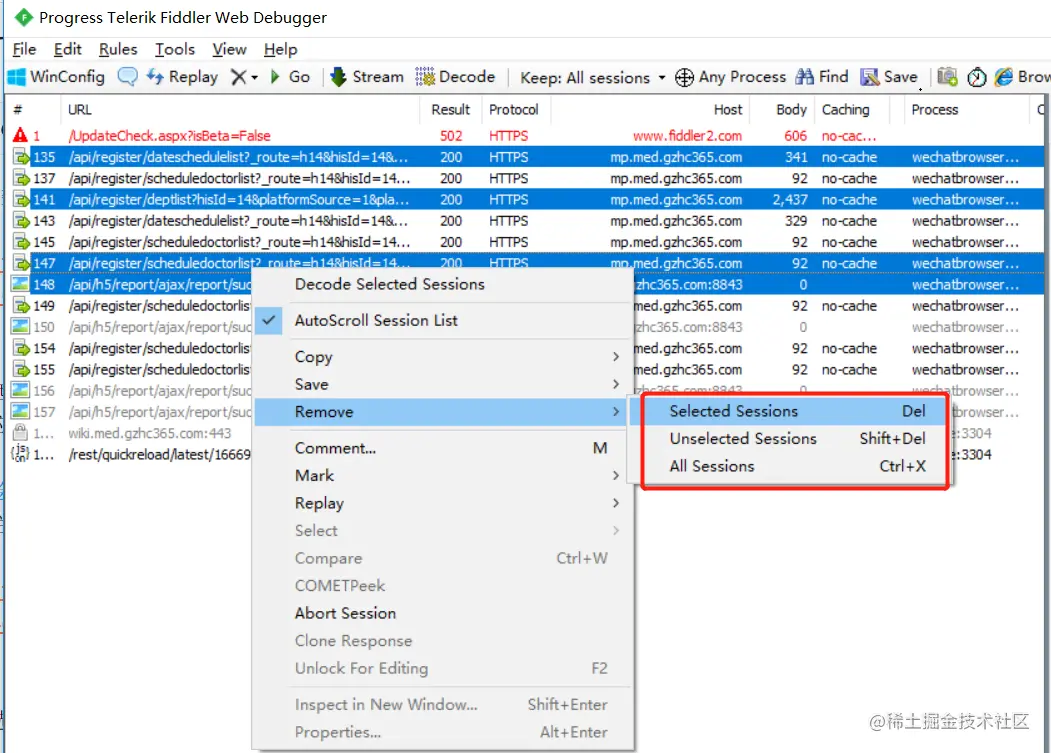Image resolution: width=1051 pixels, height=753 pixels.
Task: Select session 135 dateschedulelist row
Action: click(x=528, y=157)
